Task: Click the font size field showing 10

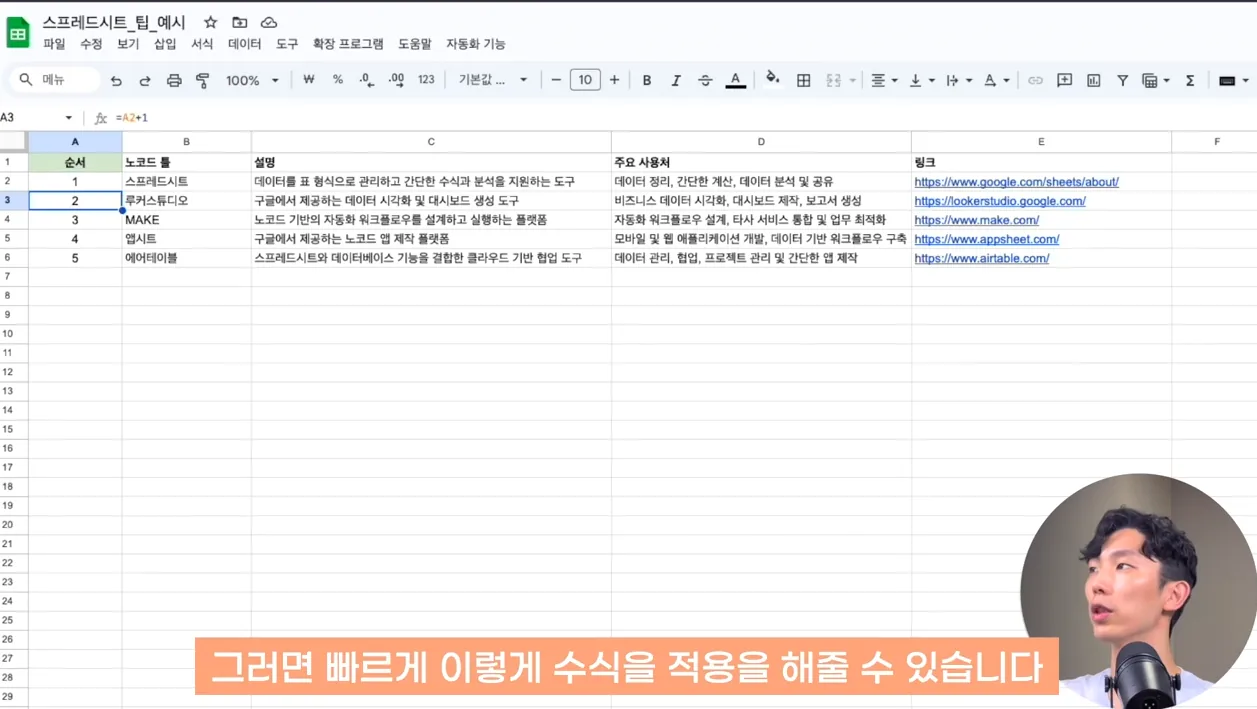Action: coord(585,80)
